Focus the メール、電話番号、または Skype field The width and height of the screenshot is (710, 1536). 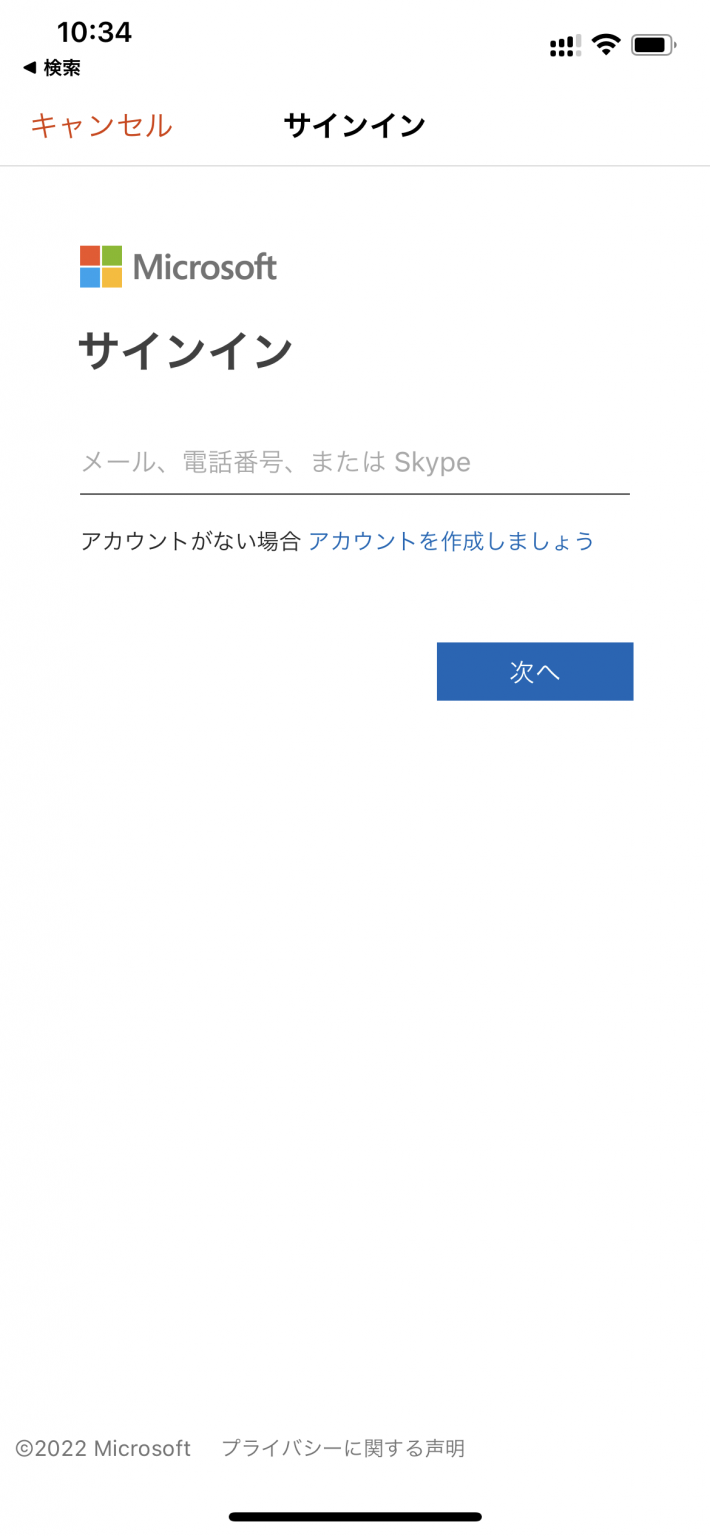click(355, 463)
